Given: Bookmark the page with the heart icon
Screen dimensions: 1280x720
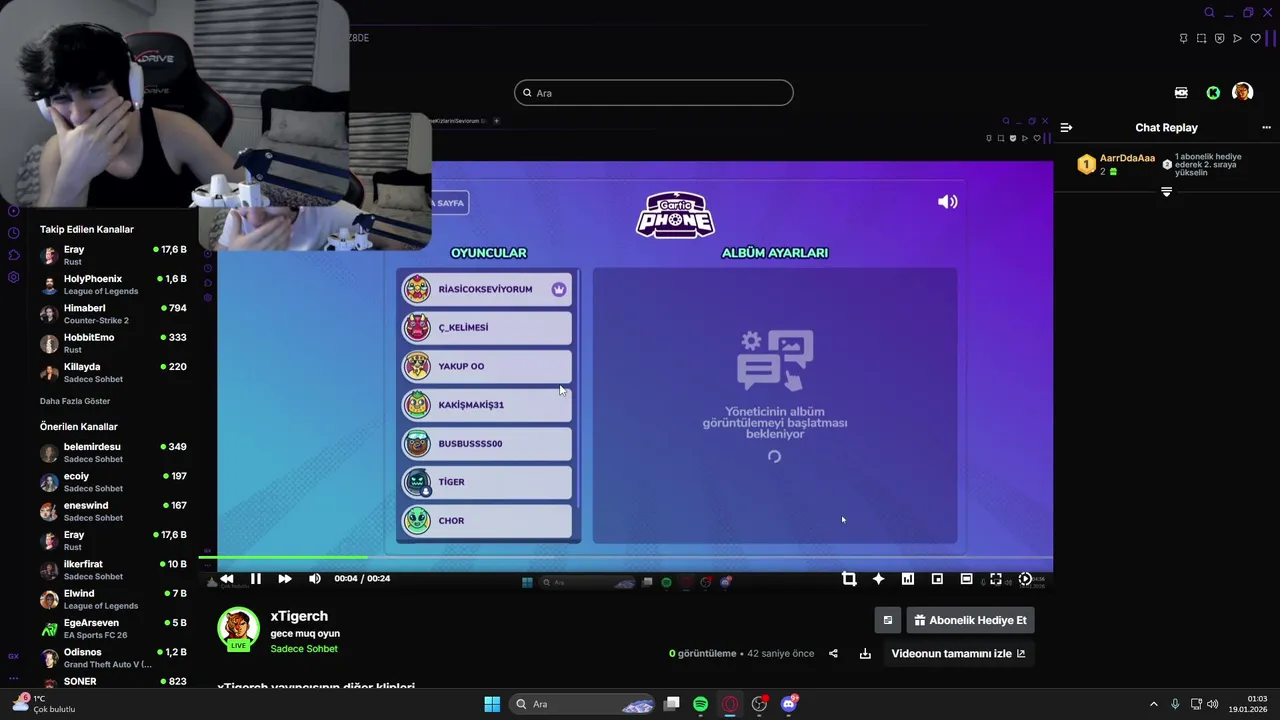Looking at the screenshot, I should [1255, 38].
